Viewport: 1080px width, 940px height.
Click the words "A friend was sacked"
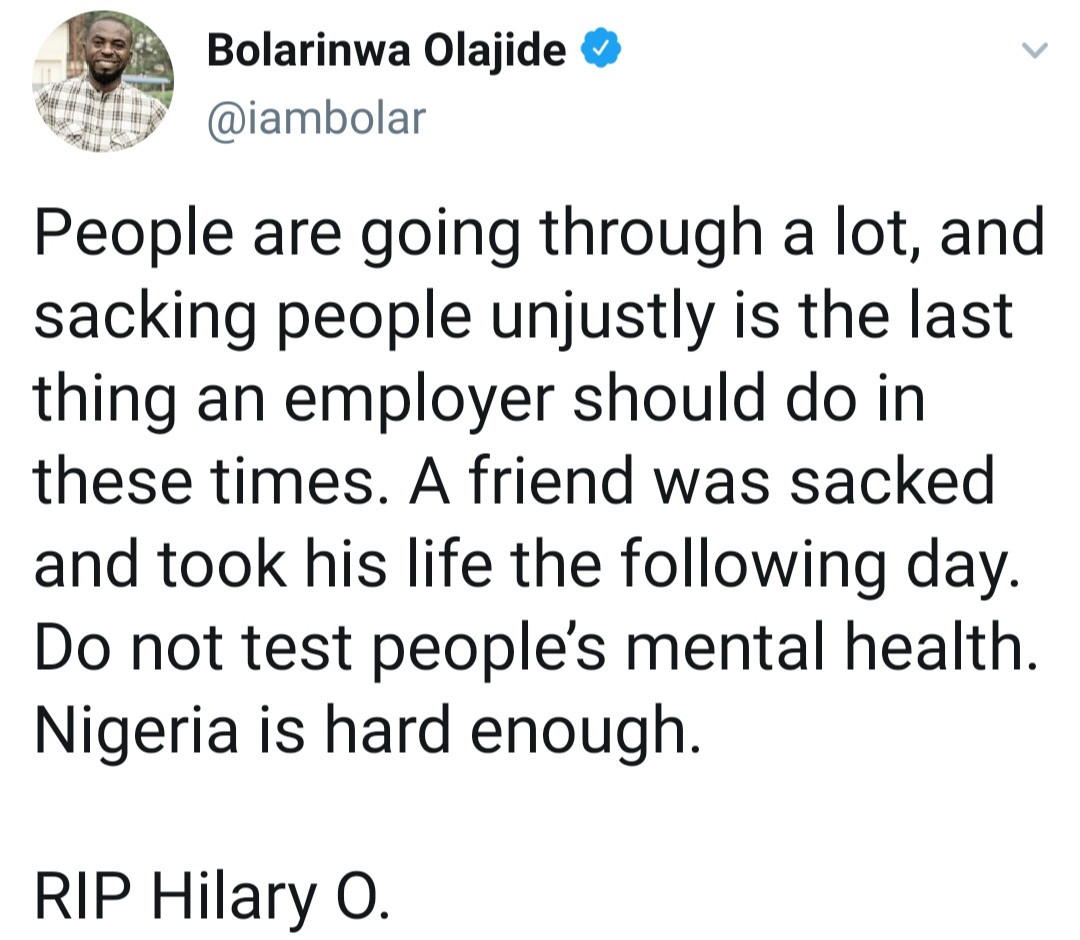702,481
